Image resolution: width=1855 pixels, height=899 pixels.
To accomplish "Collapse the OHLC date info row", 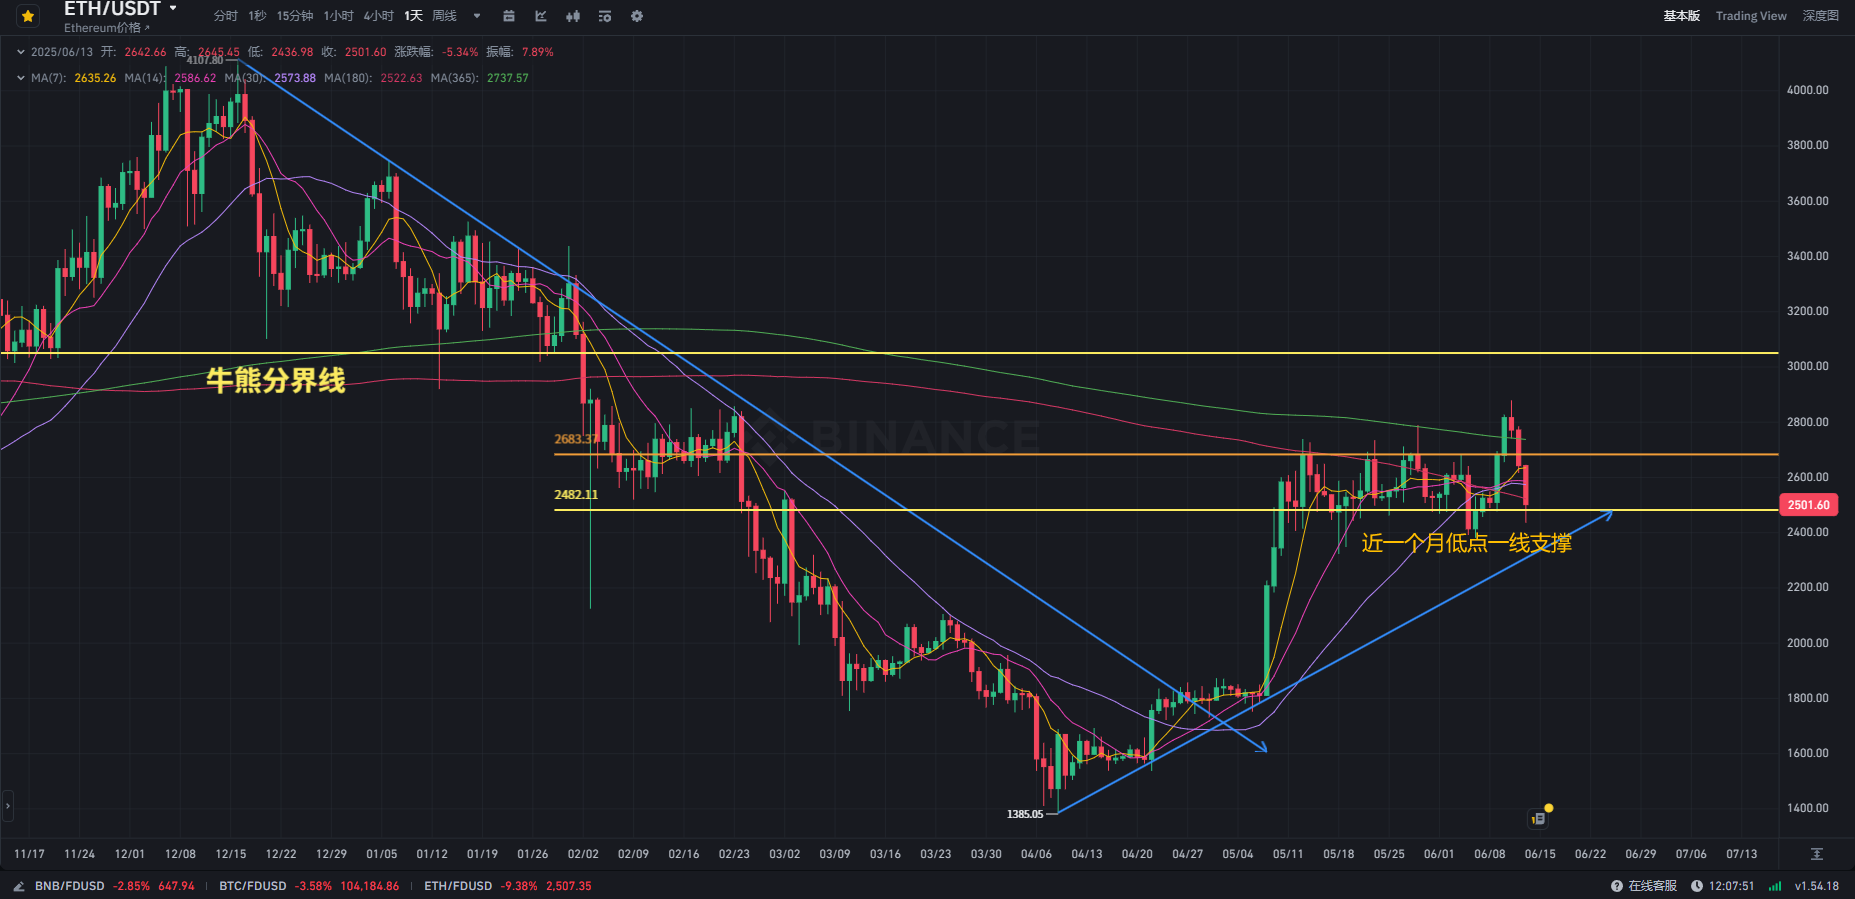I will (x=21, y=52).
